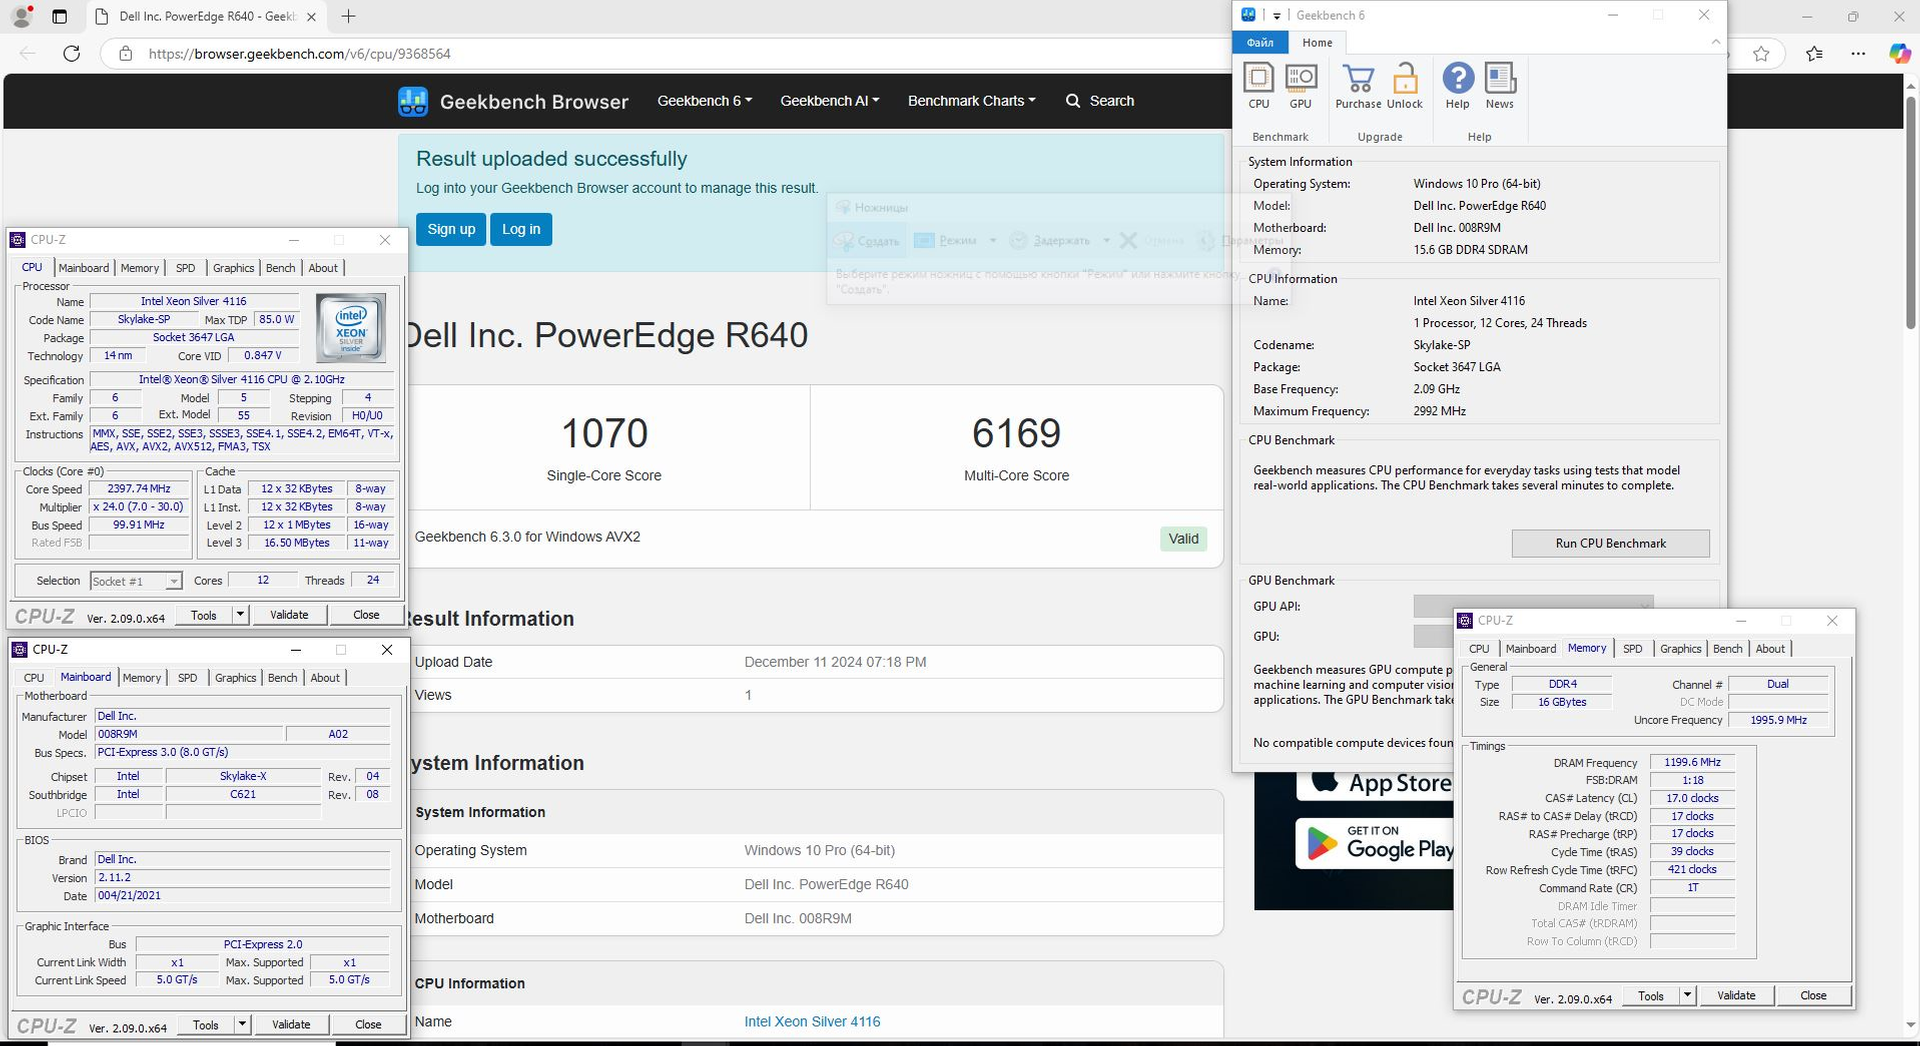This screenshot has height=1046, width=1920.
Task: Click the Log in button
Action: point(521,229)
